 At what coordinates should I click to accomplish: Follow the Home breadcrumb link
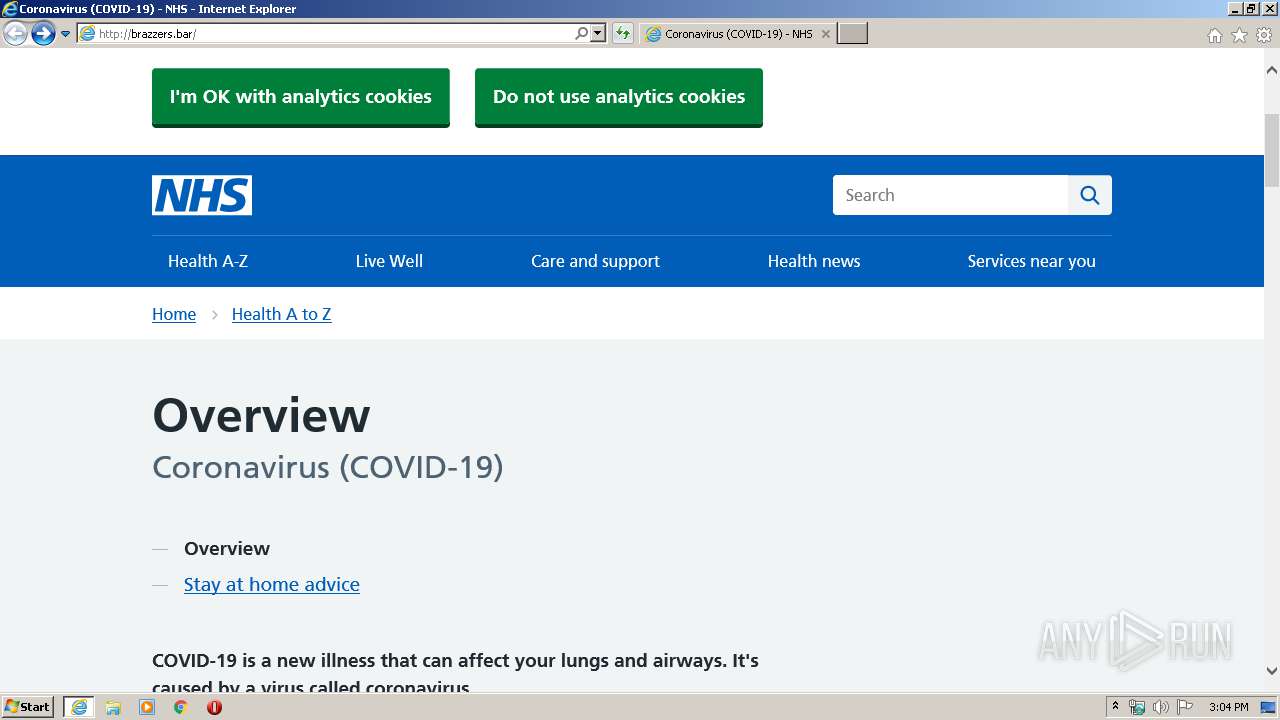click(174, 314)
